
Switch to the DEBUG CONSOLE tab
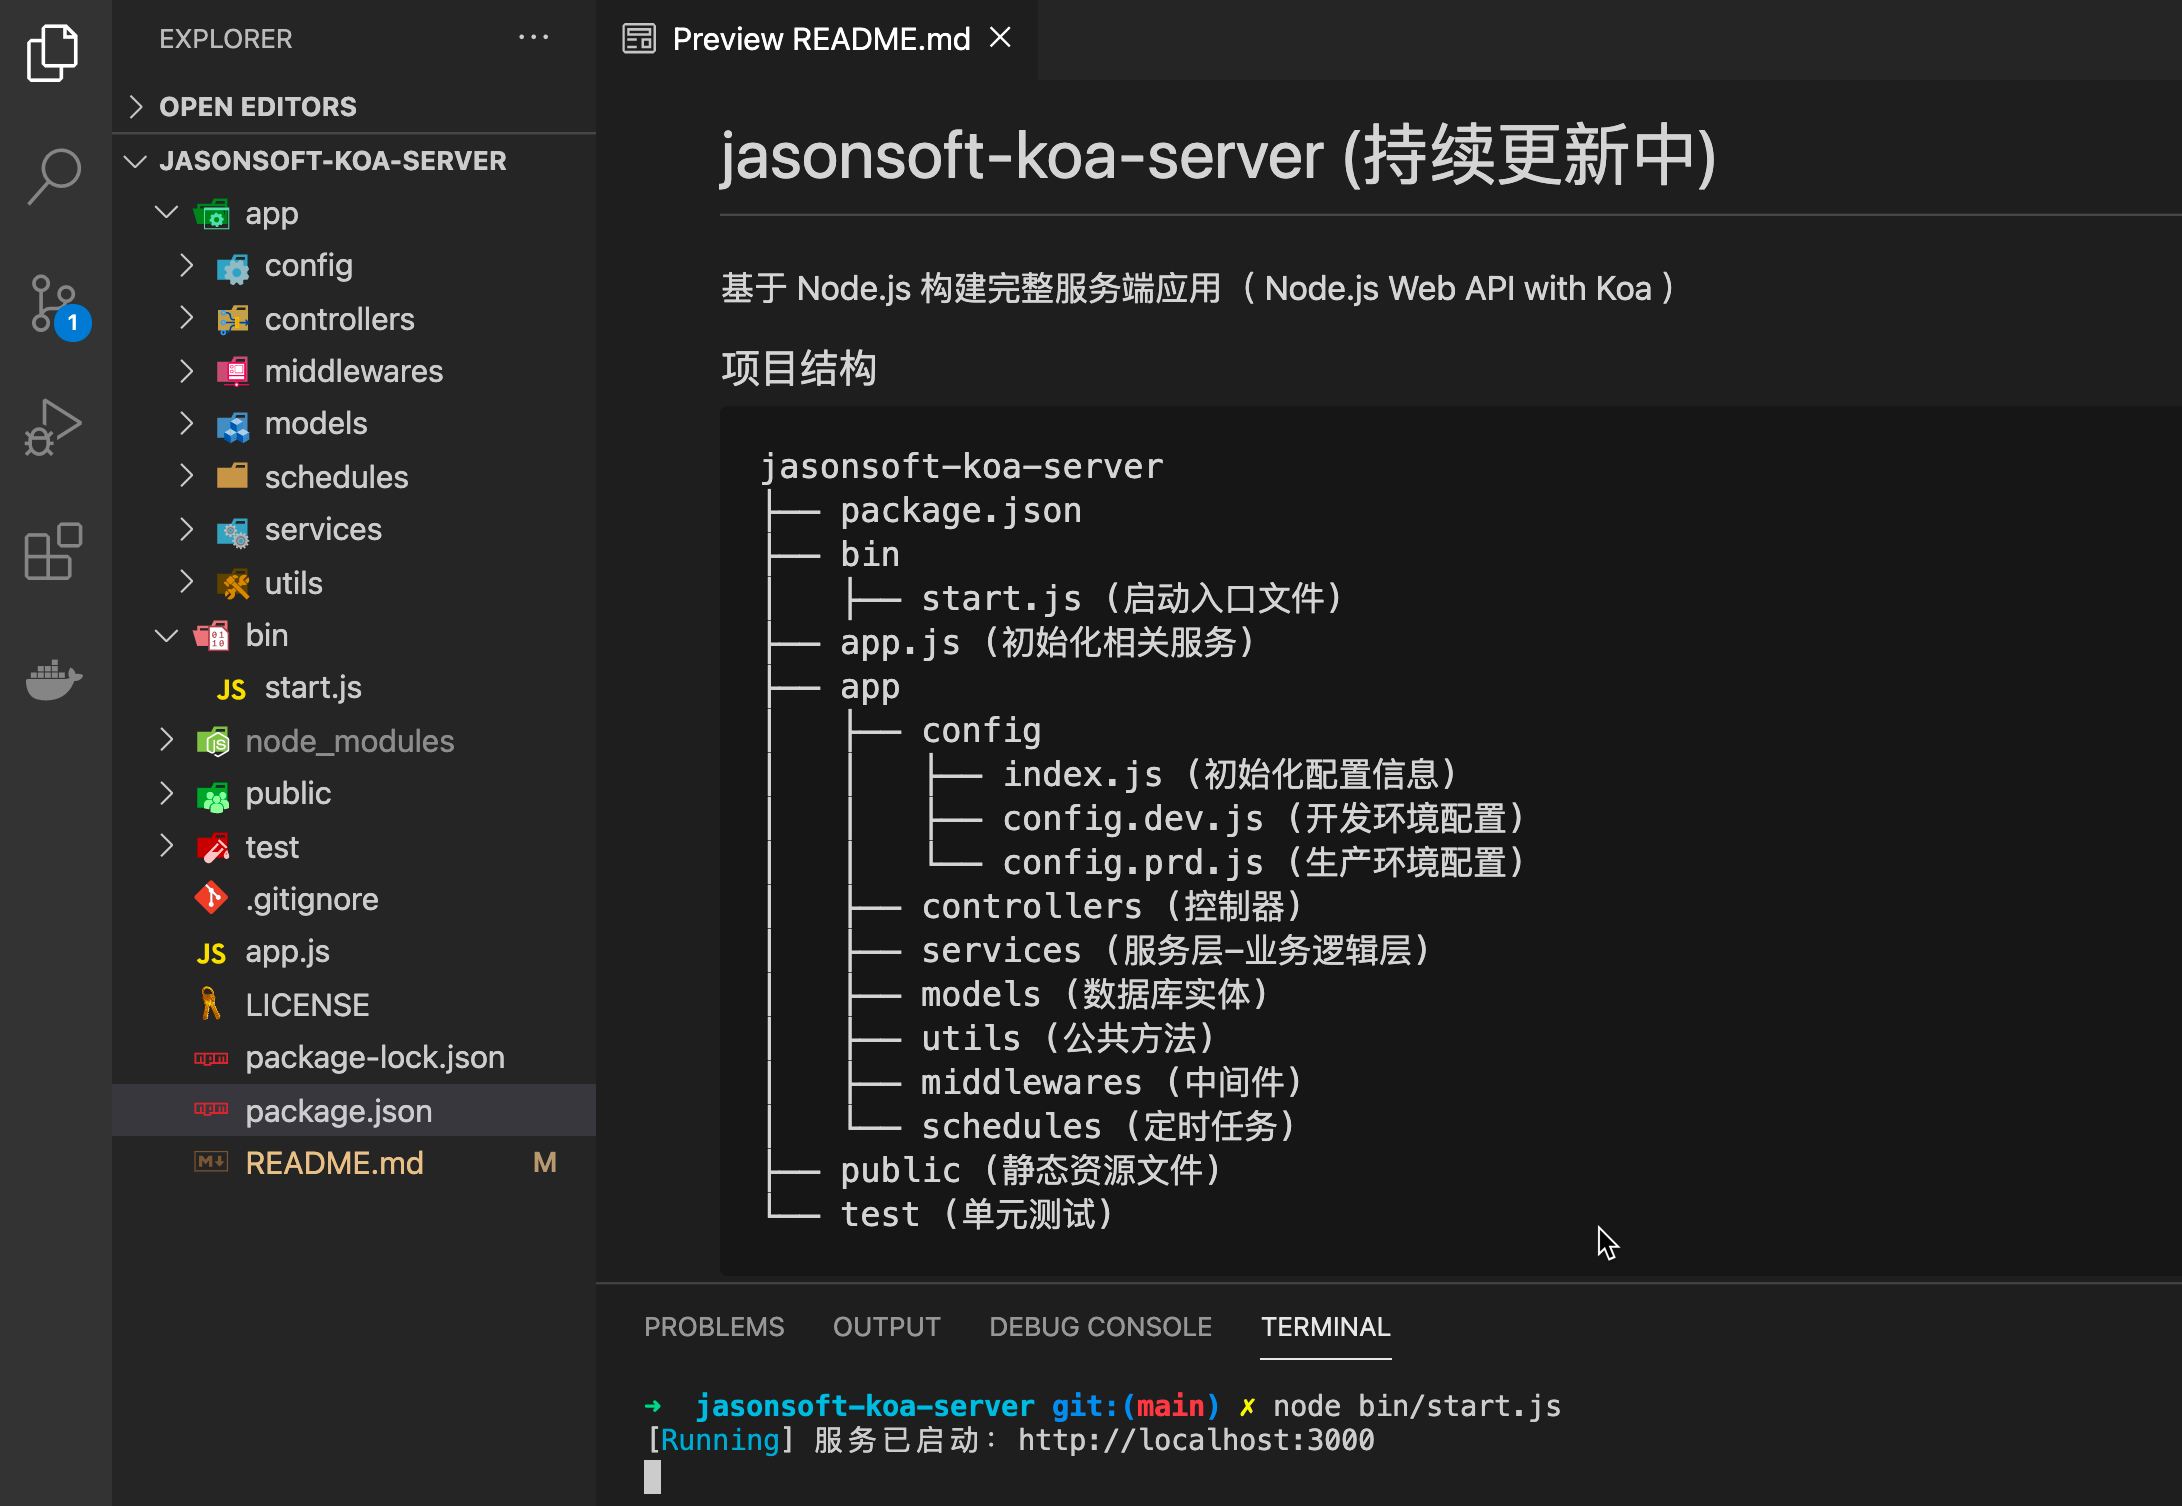[1100, 1326]
